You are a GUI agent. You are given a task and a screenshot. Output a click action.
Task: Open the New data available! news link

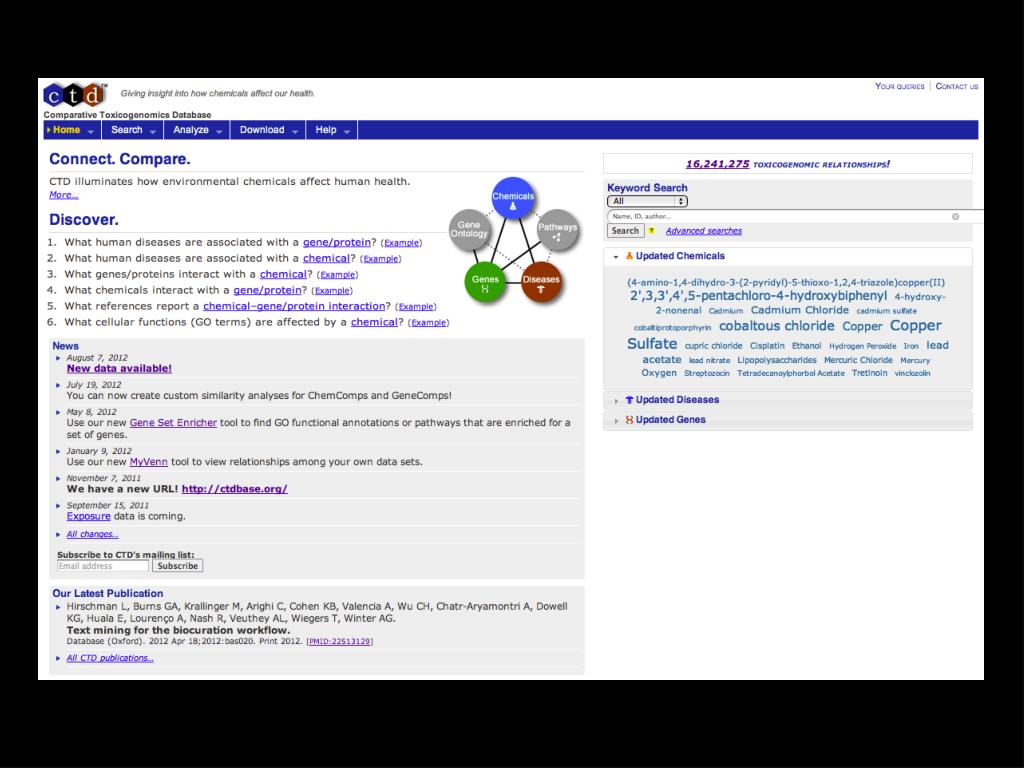[119, 368]
